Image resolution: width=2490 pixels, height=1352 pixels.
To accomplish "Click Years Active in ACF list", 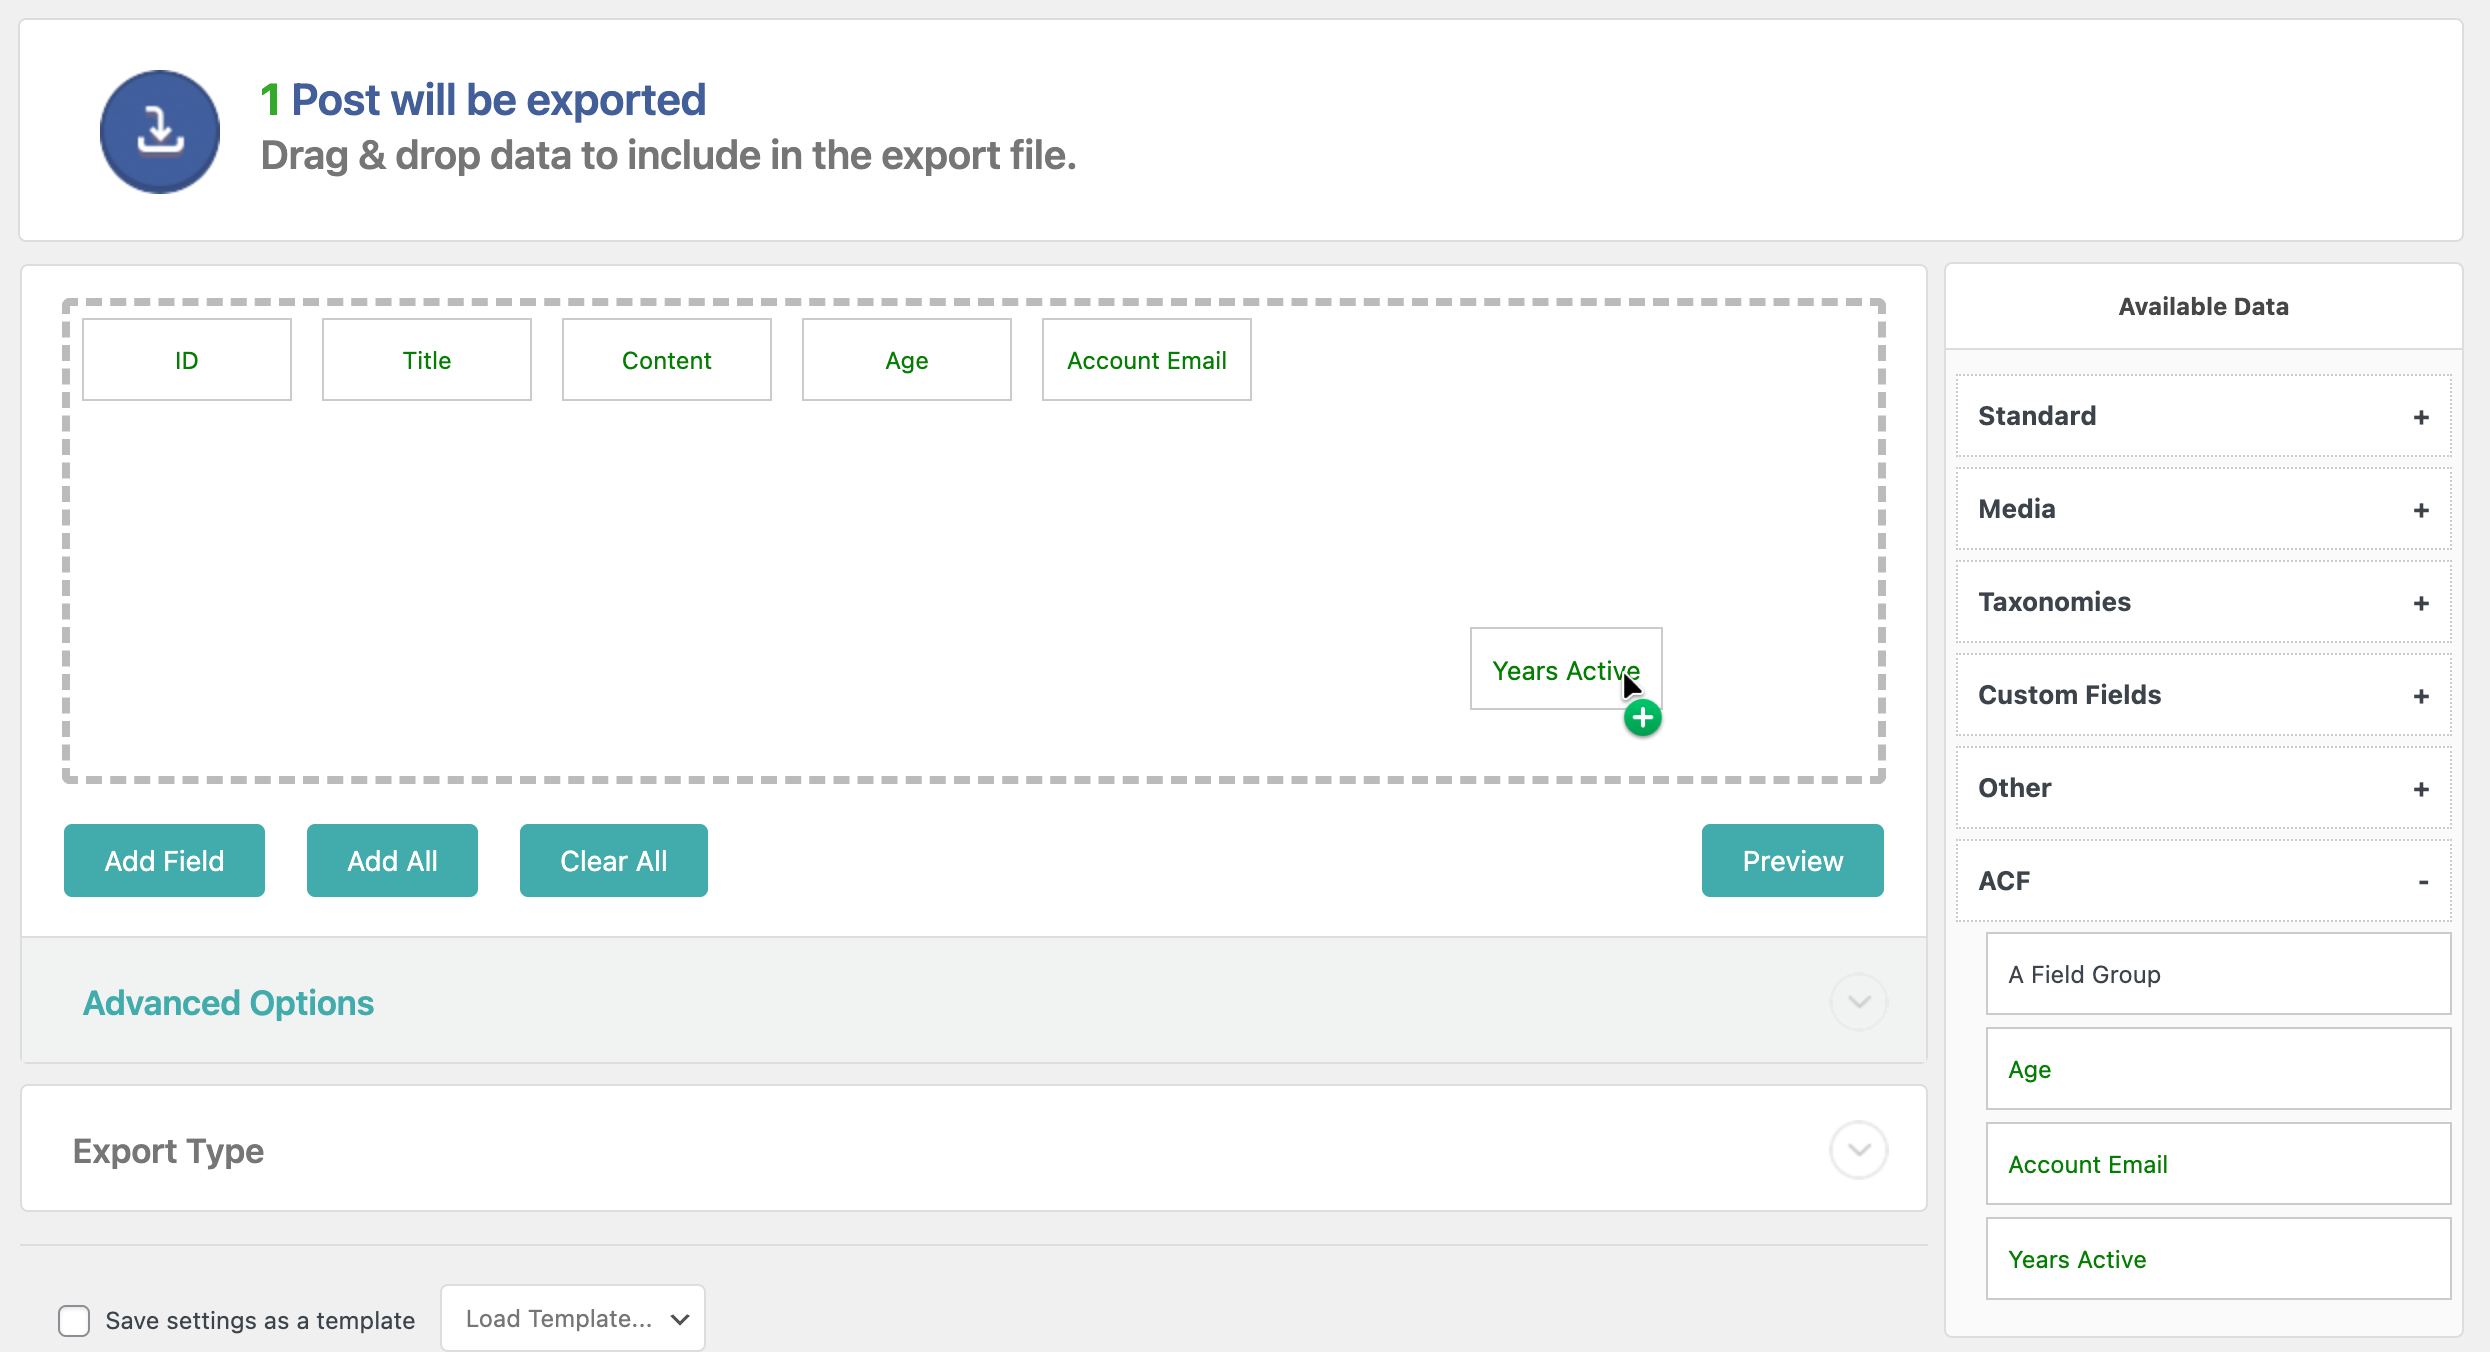I will [2217, 1259].
